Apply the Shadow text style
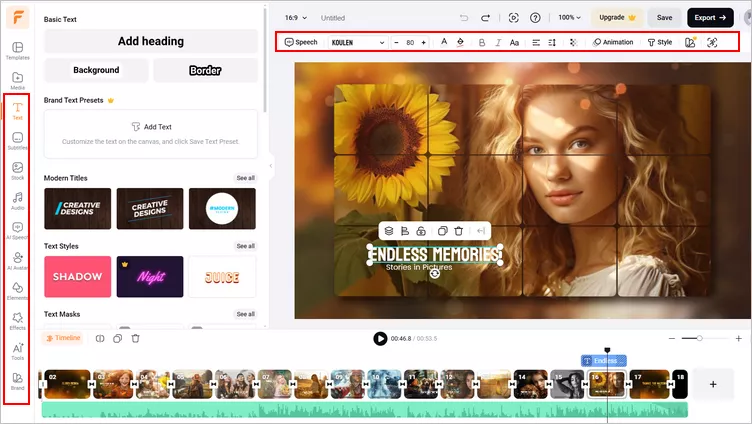Screen dimensions: 752x424 point(78,277)
